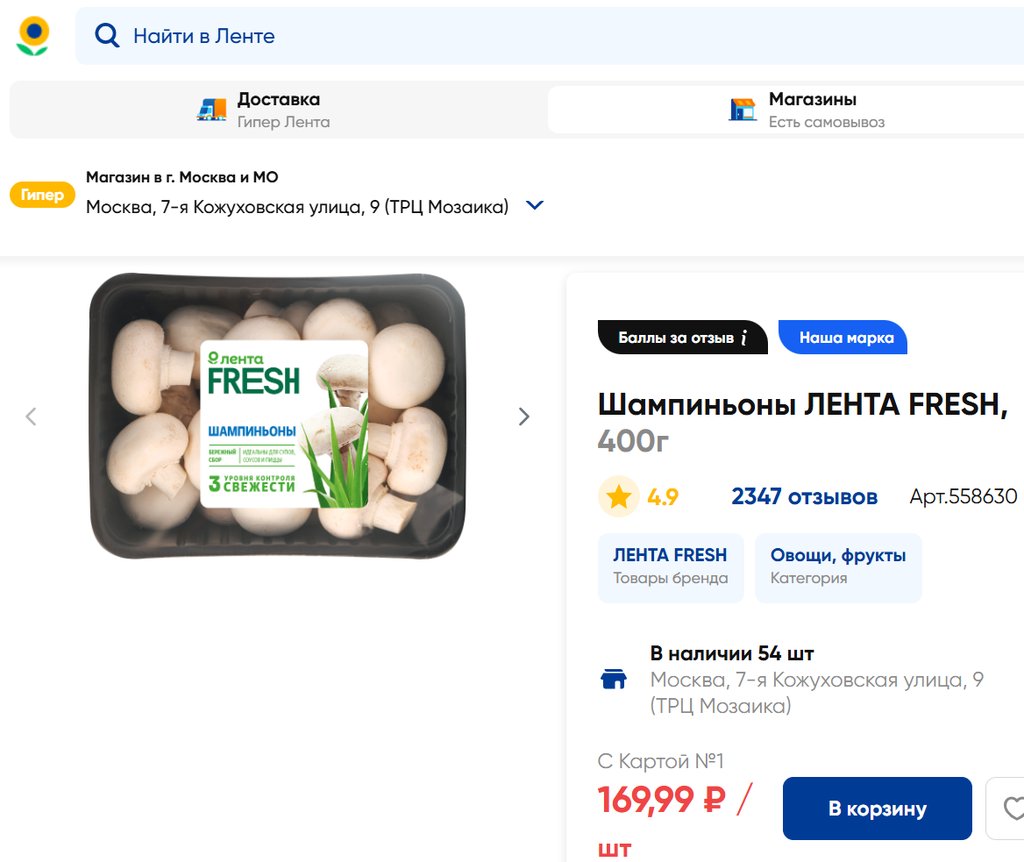Open Овощи, фрукты category

(x=838, y=566)
